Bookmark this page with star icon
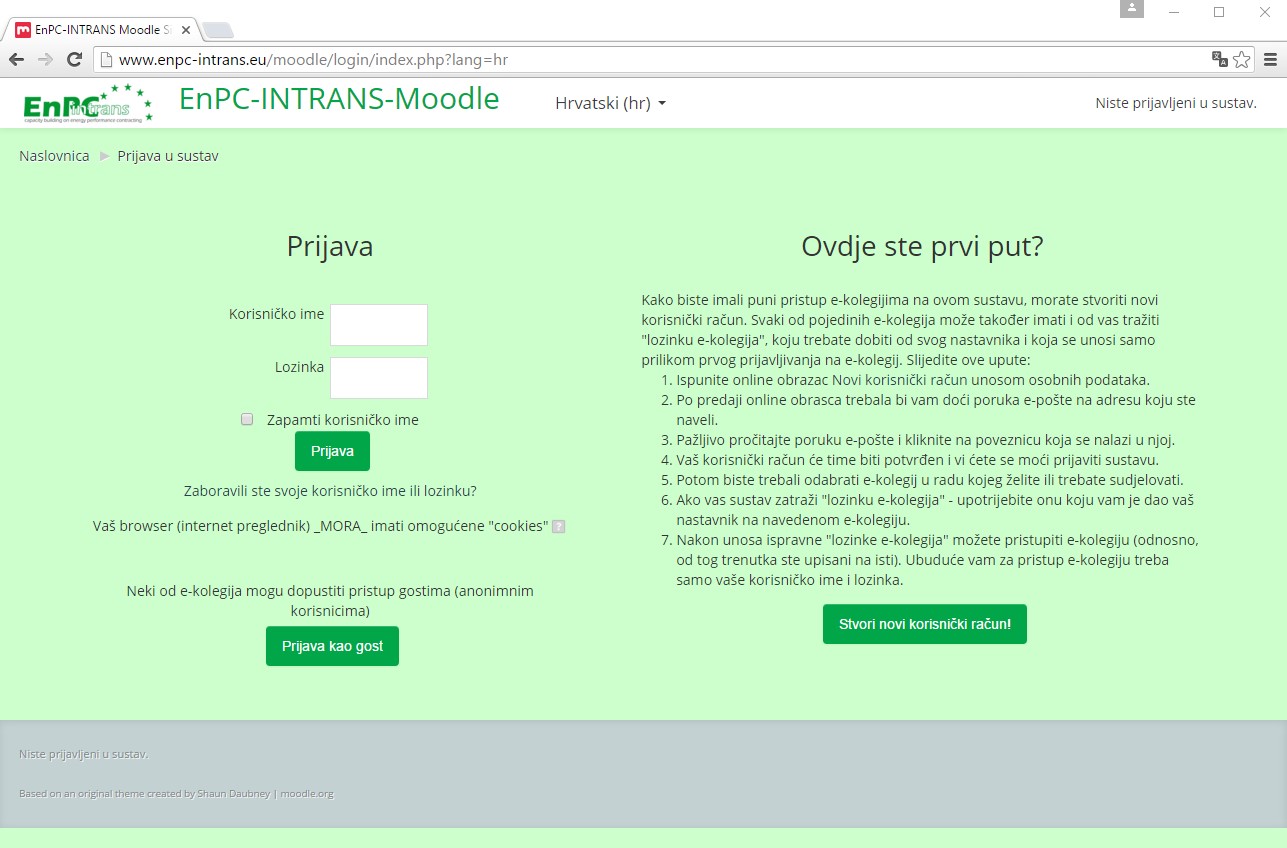 (1242, 60)
